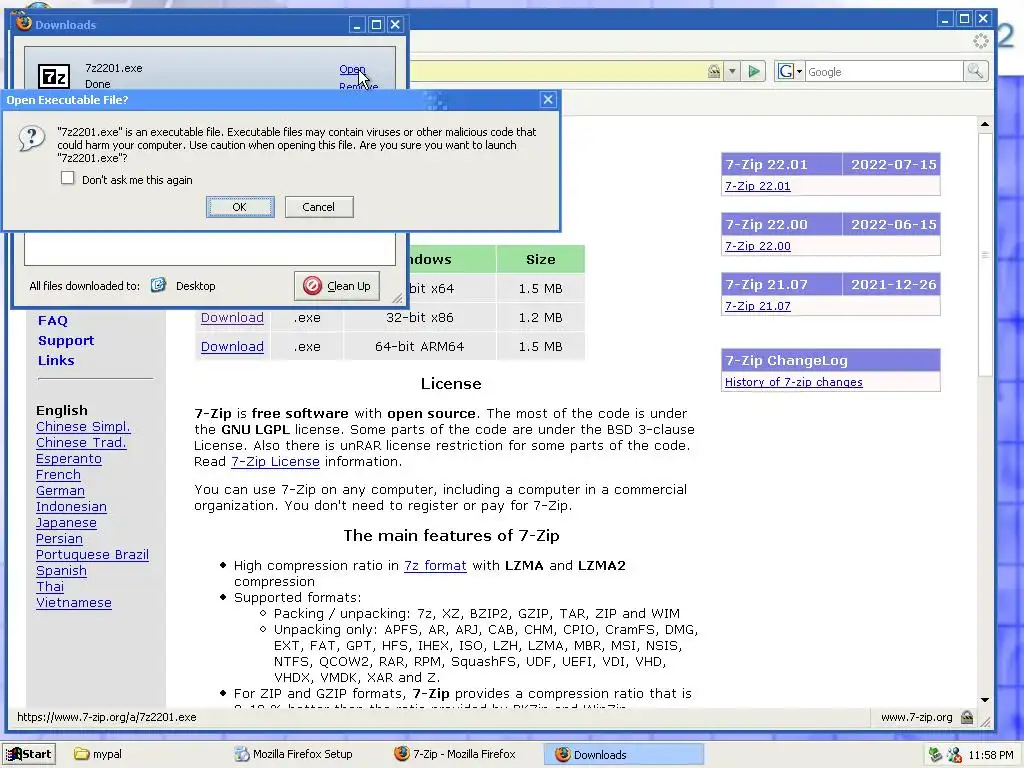Click the 1.2 MB size cell

point(541,318)
